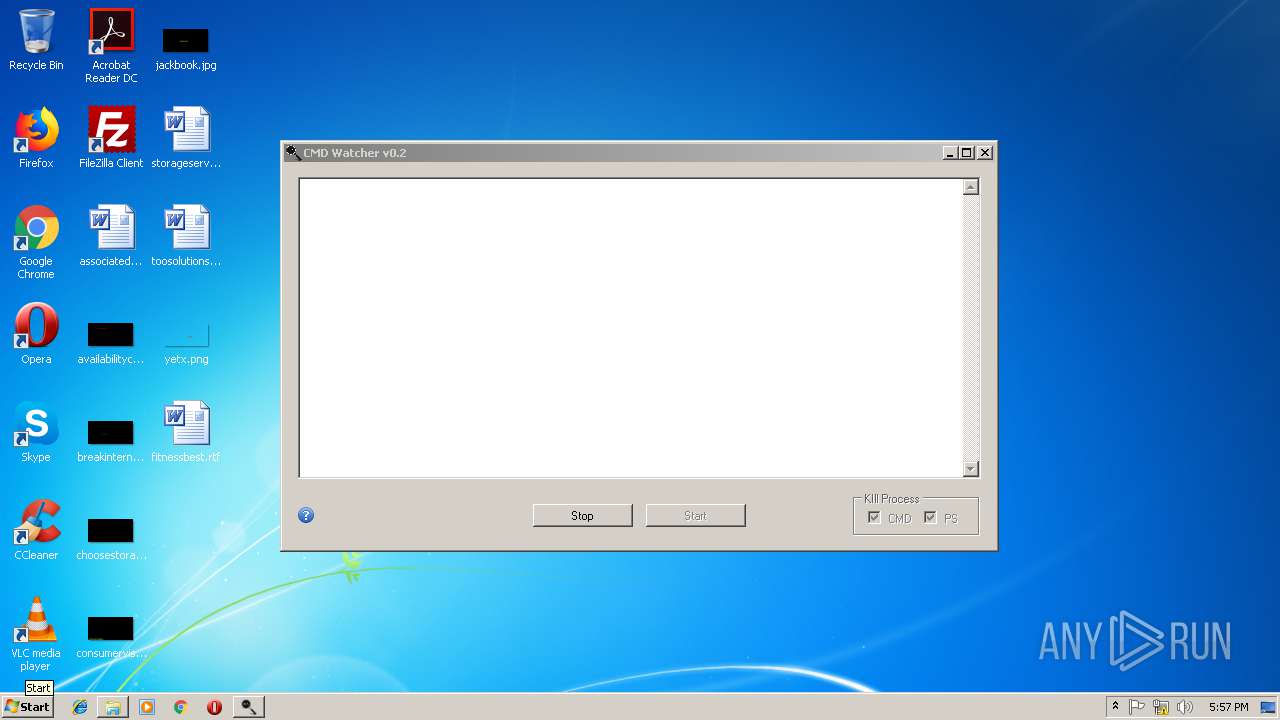Open Windows Media Player from the taskbar
1280x720 pixels.
(x=147, y=707)
